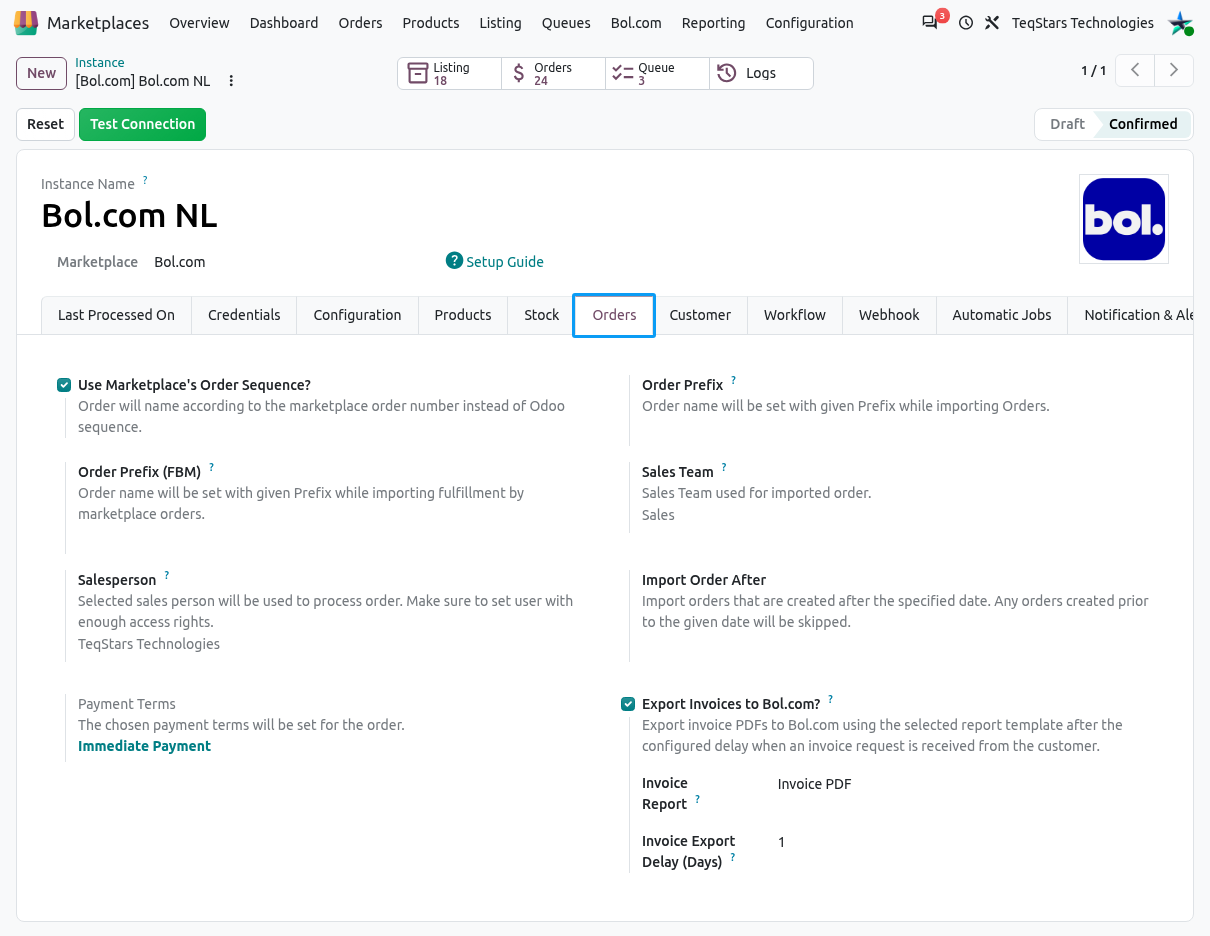Open the Overview menu
The image size is (1210, 936).
point(199,22)
